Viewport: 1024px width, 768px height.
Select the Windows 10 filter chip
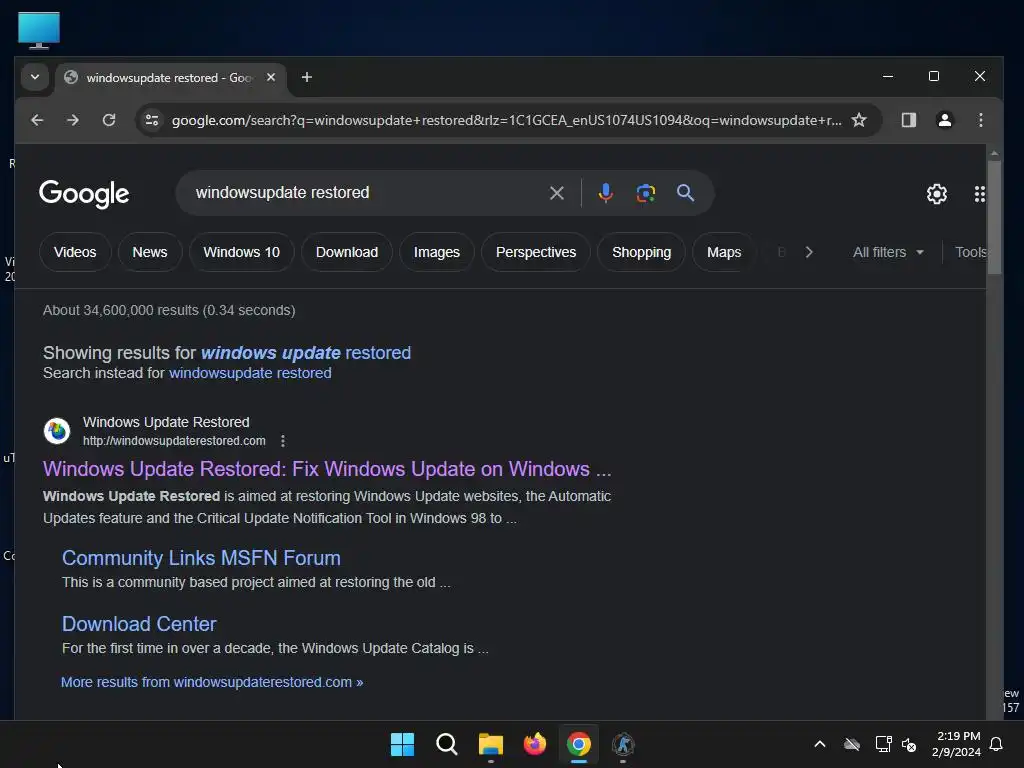[x=242, y=252]
